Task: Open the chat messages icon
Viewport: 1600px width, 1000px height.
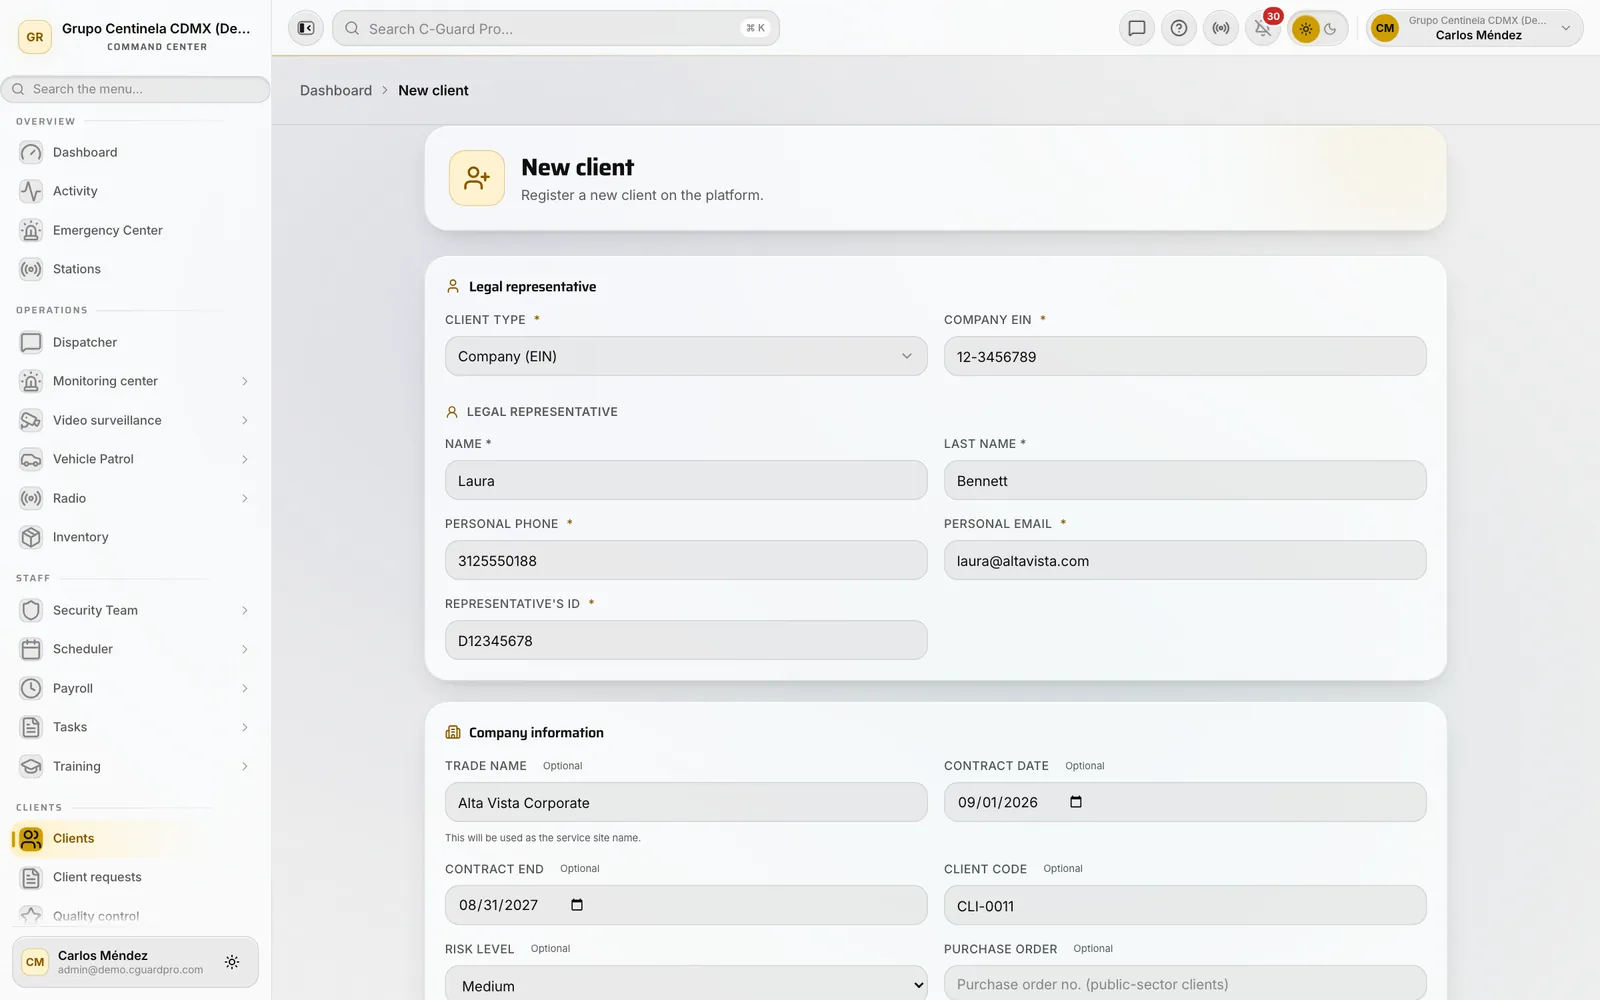Action: [1137, 28]
